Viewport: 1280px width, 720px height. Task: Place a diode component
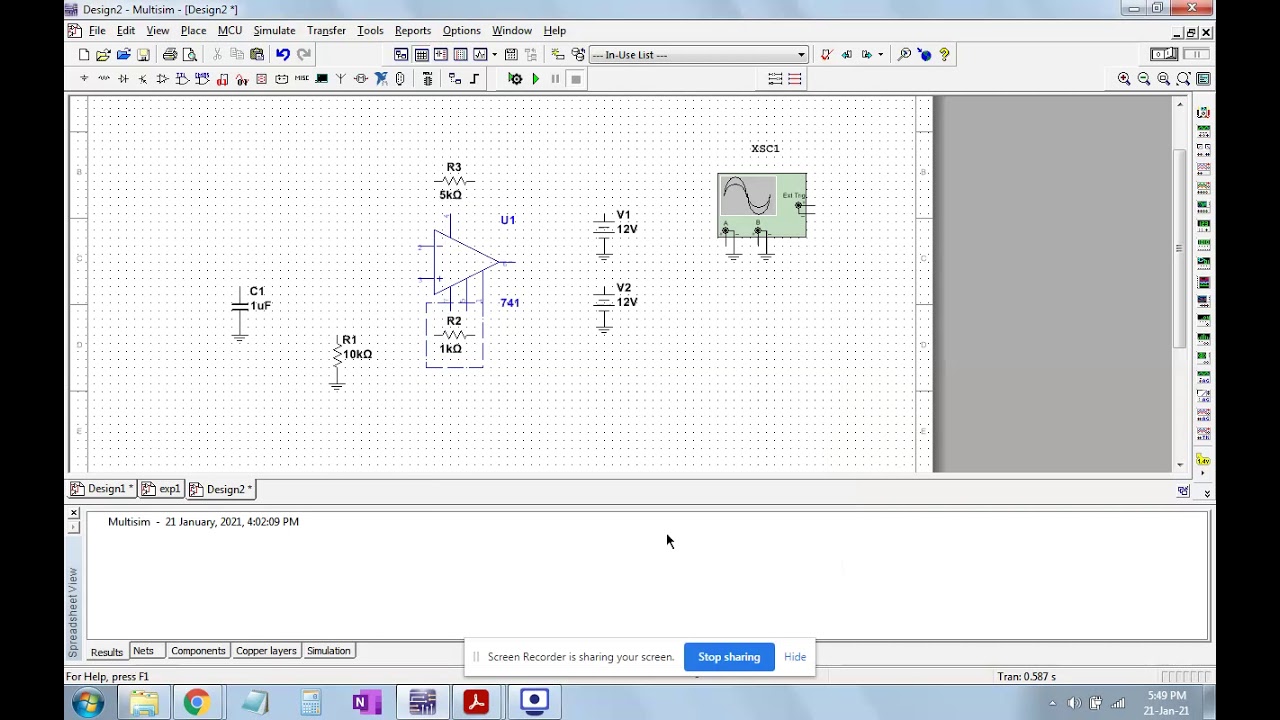[x=124, y=79]
